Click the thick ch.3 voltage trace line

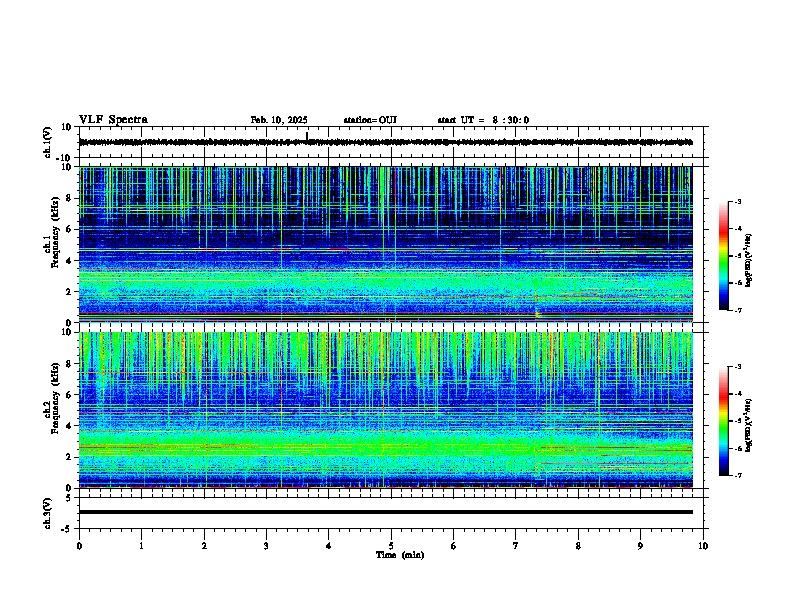coord(385,512)
